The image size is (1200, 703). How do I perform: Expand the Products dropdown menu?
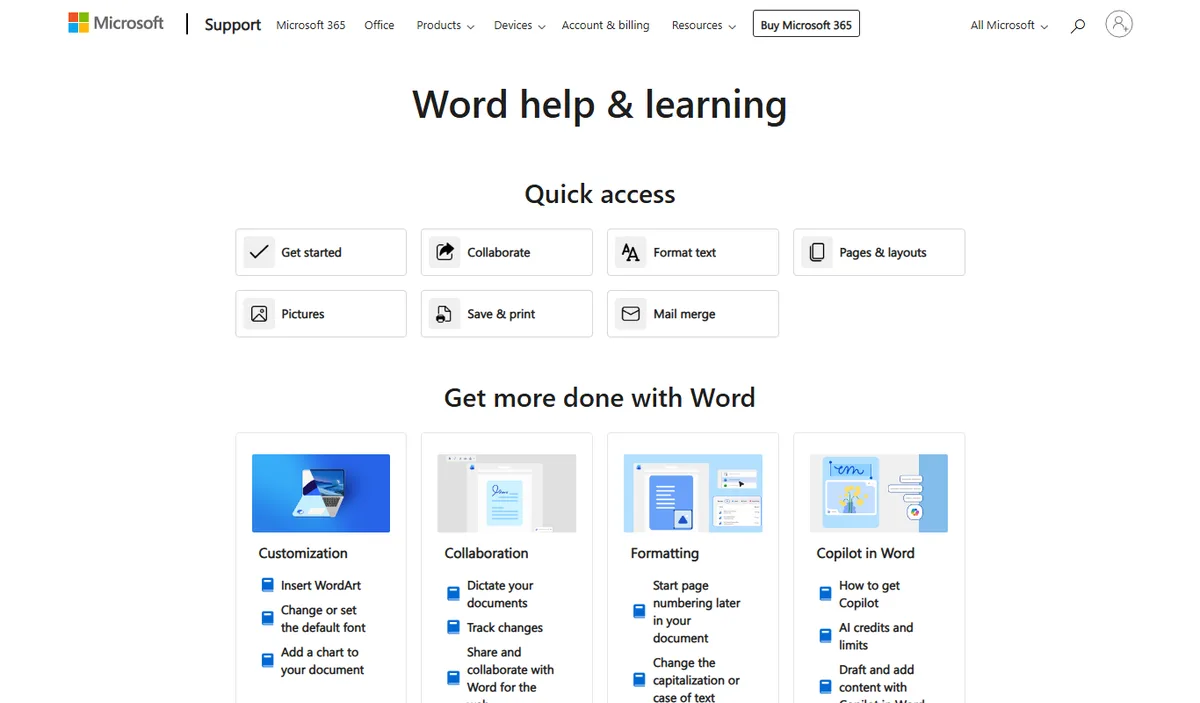(x=445, y=25)
